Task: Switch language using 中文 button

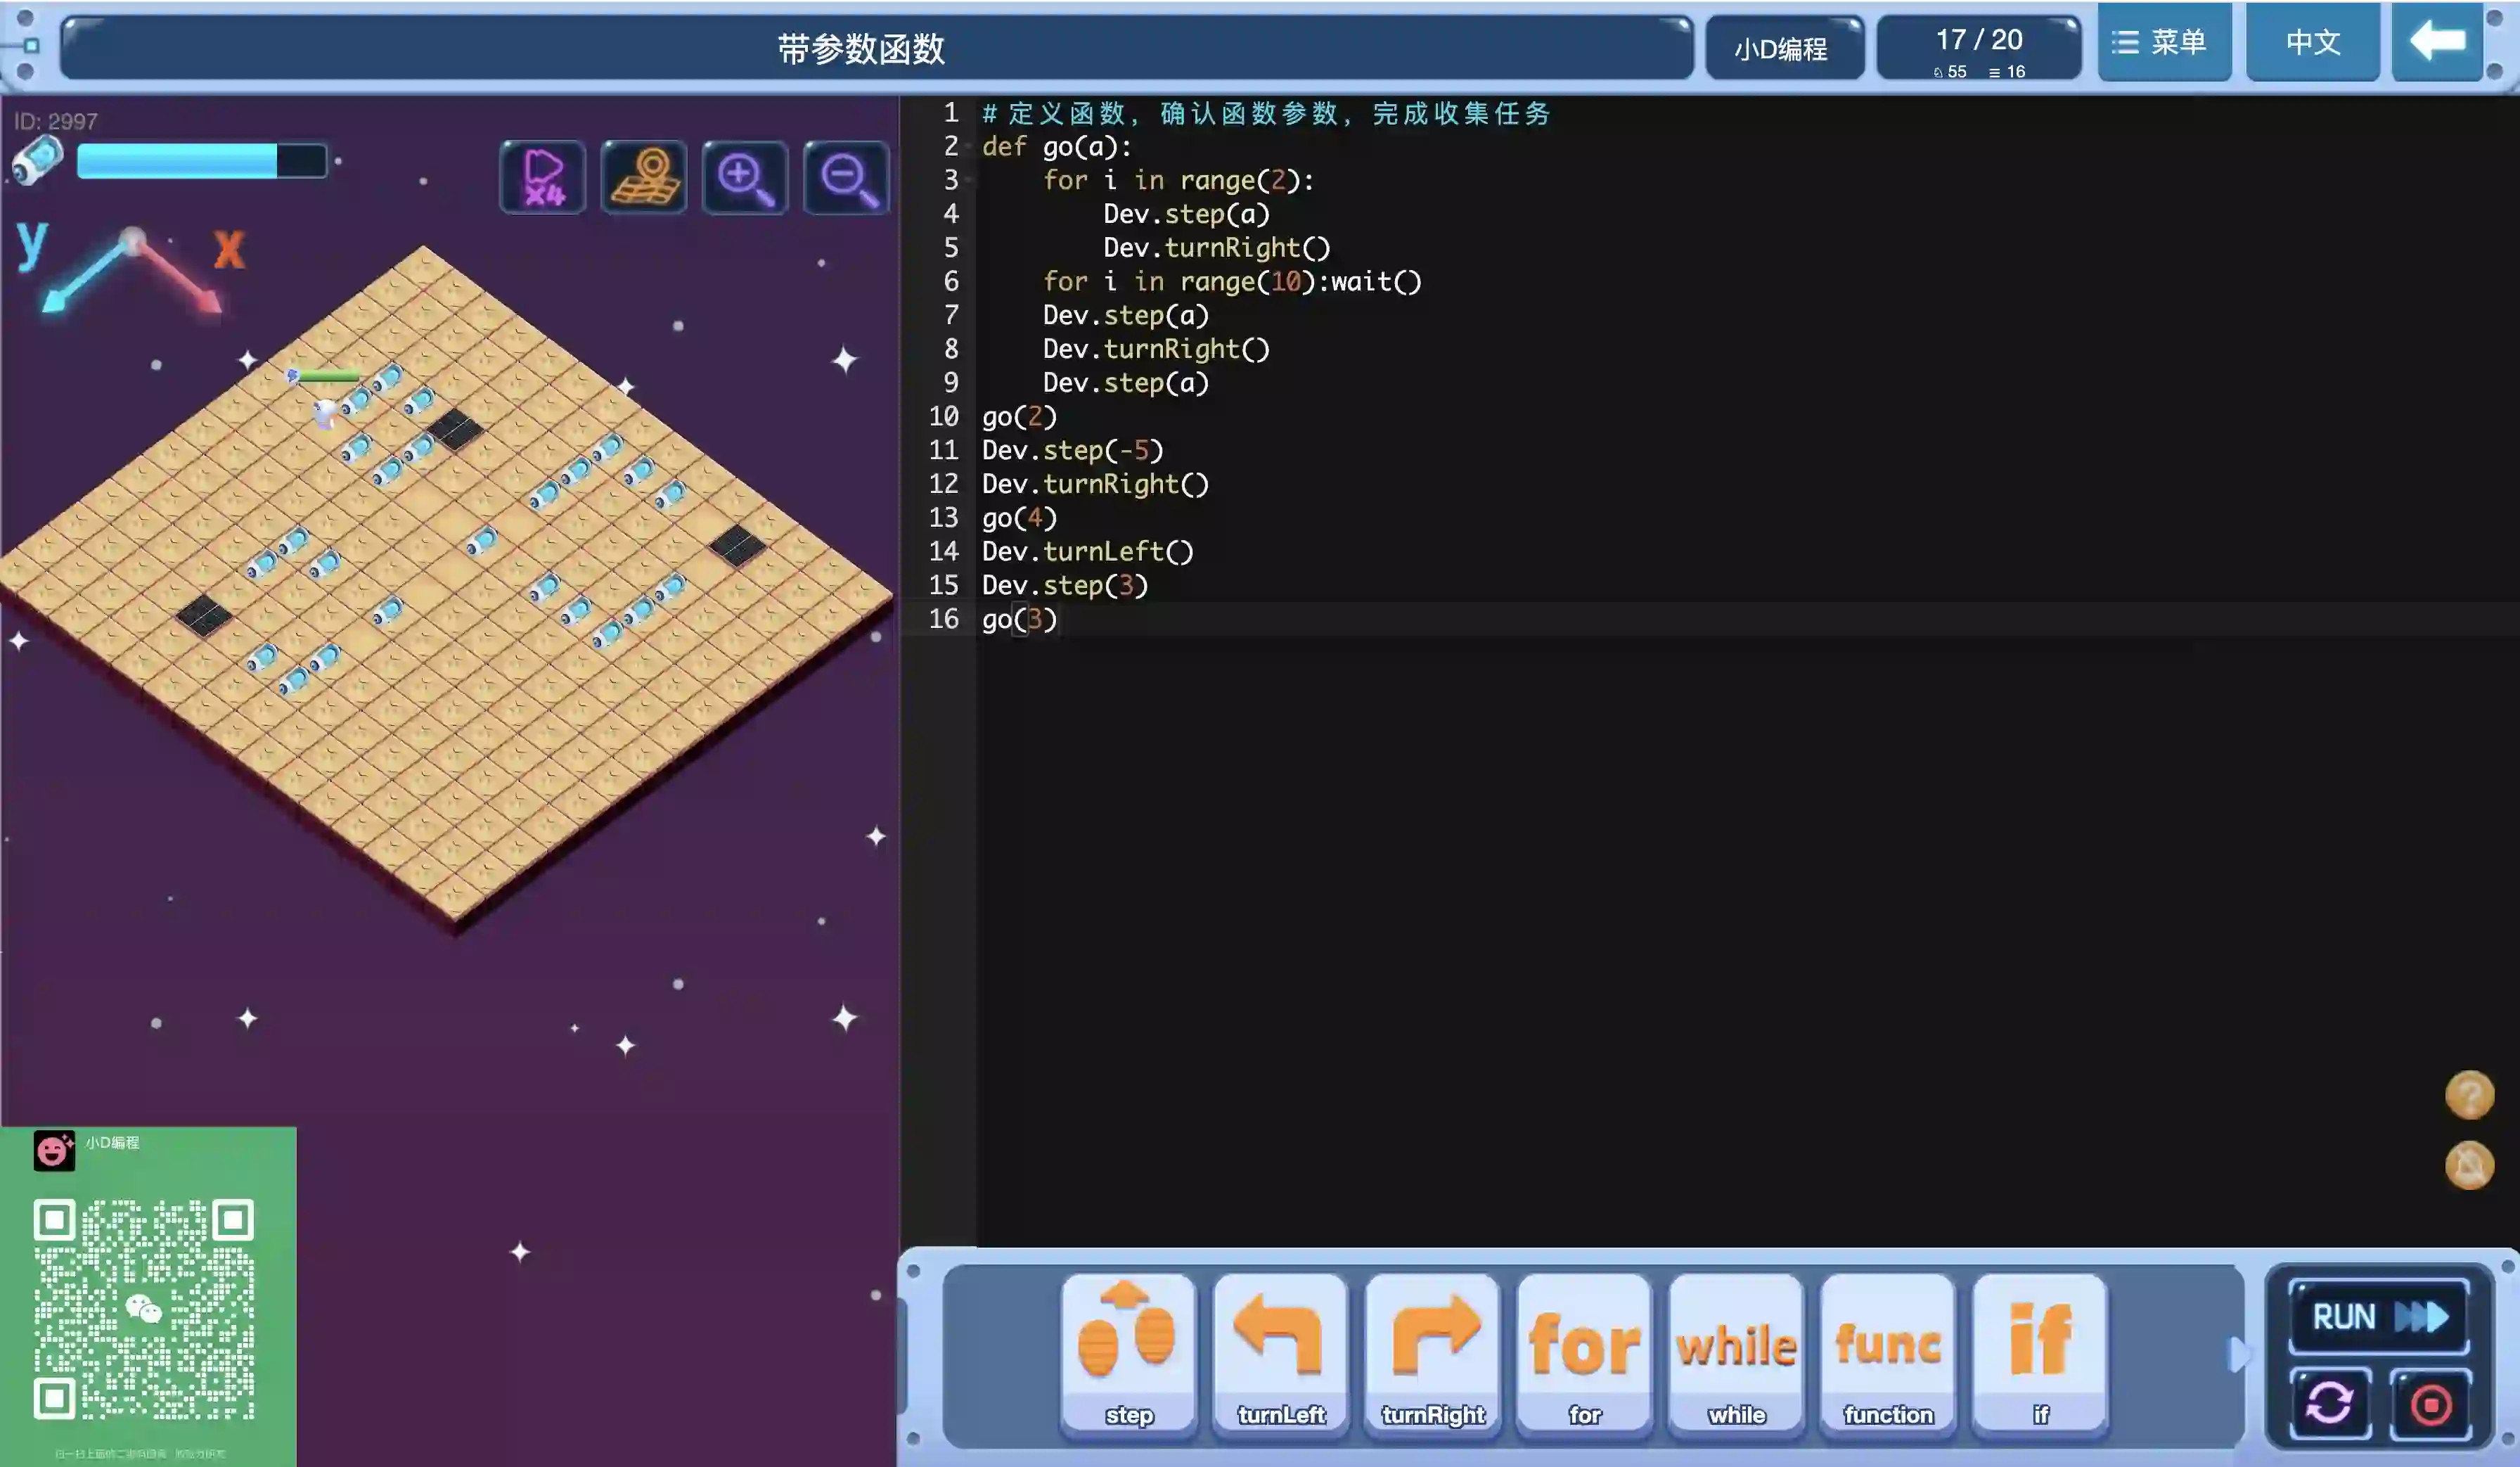Action: pyautogui.click(x=2312, y=42)
